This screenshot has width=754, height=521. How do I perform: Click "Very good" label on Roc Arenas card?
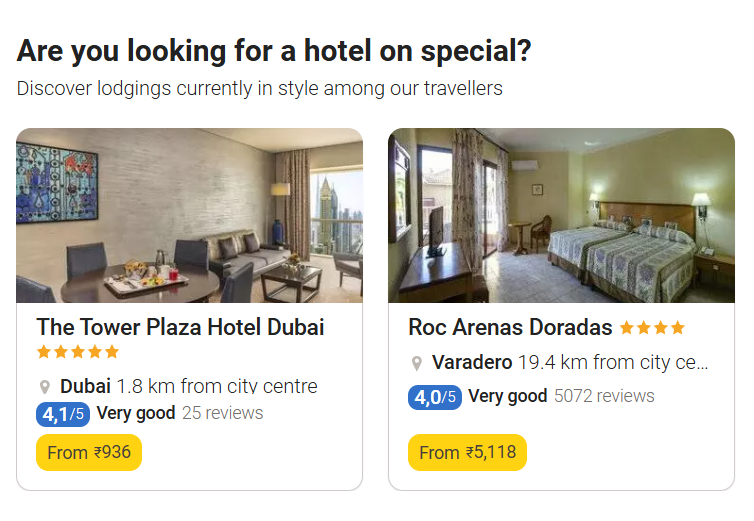click(507, 396)
